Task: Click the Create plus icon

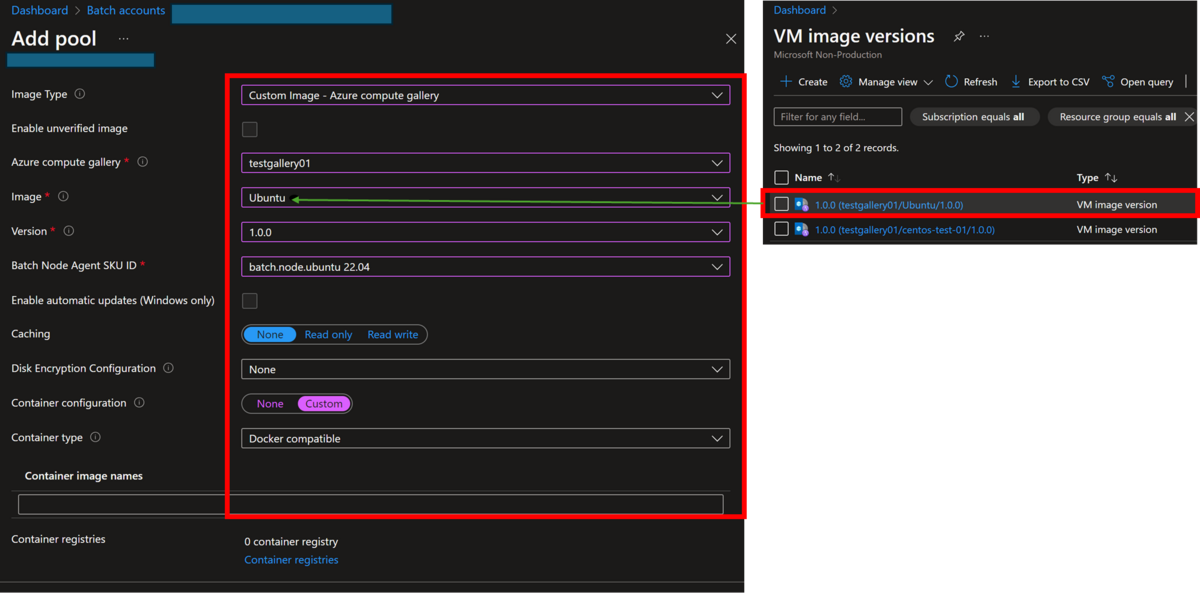Action: point(786,82)
